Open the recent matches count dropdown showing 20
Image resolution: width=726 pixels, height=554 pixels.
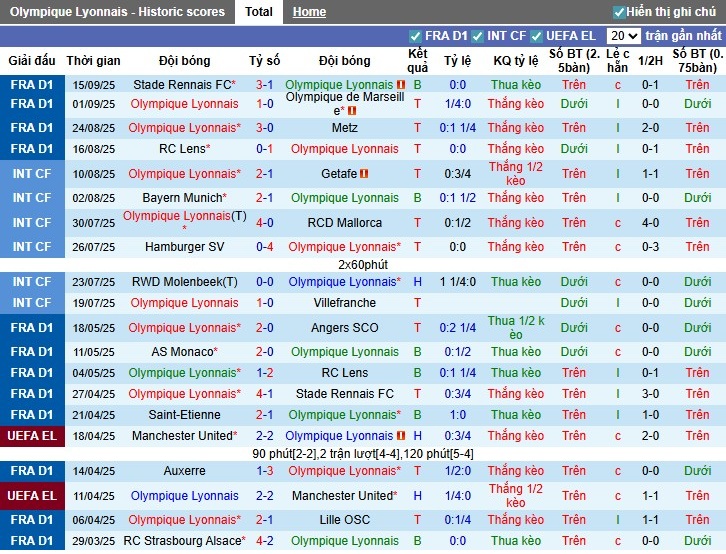(624, 35)
